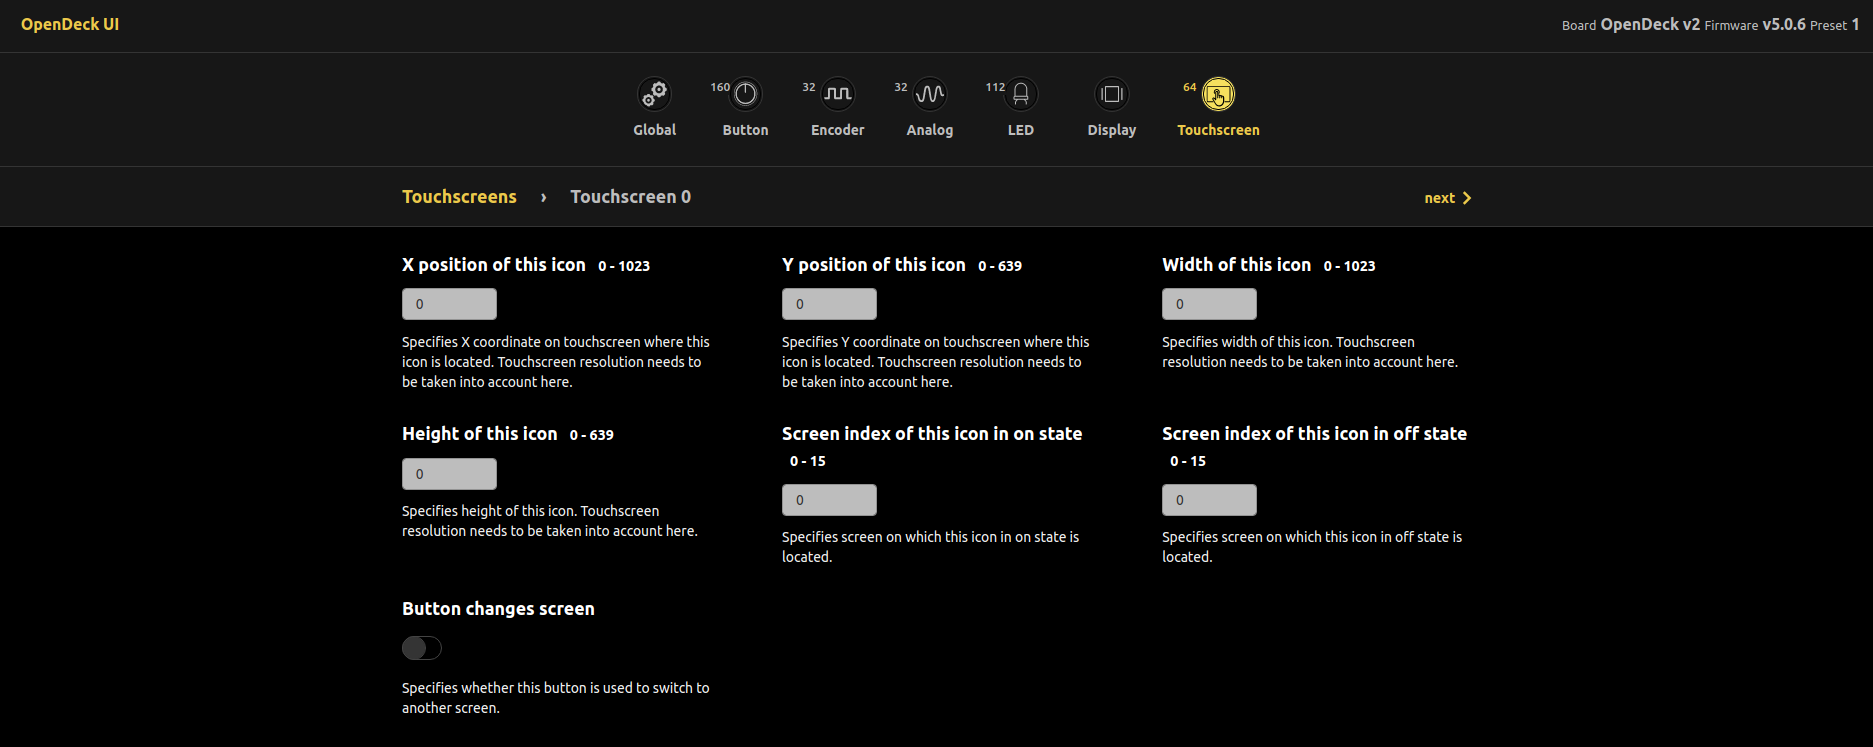Screen dimensions: 1873x747
Task: Click the Global tab label
Action: (x=655, y=130)
